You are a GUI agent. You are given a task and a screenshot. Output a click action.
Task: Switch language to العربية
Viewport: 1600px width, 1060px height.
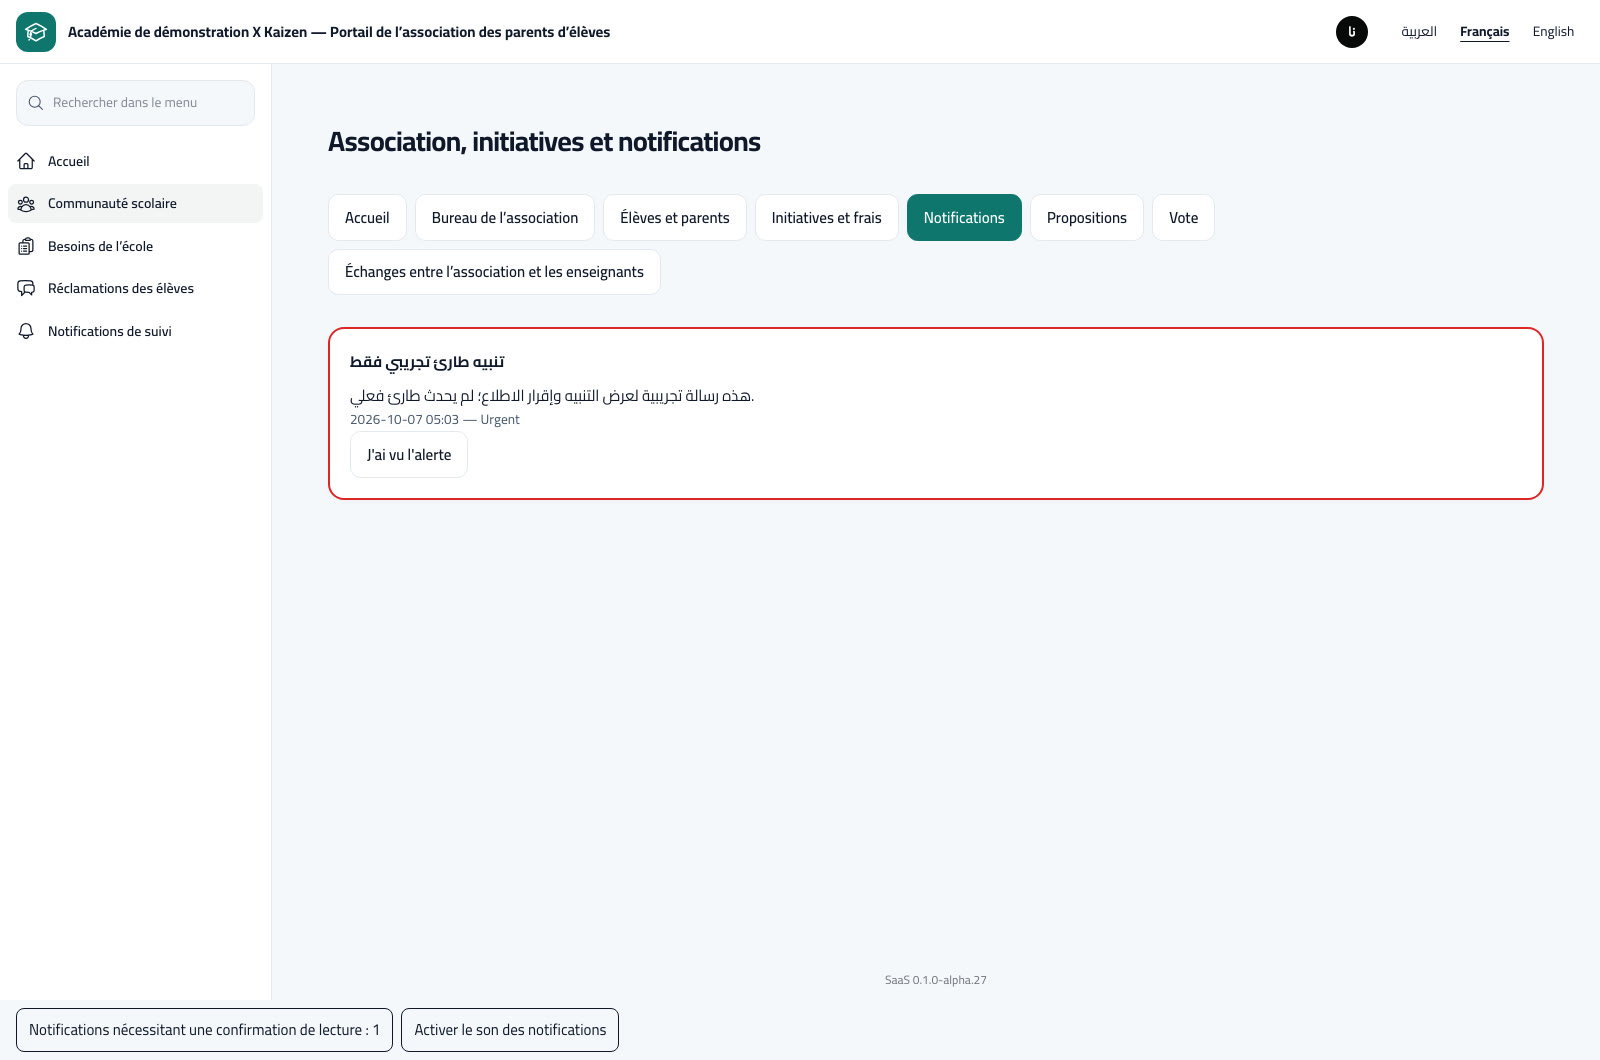pyautogui.click(x=1419, y=32)
